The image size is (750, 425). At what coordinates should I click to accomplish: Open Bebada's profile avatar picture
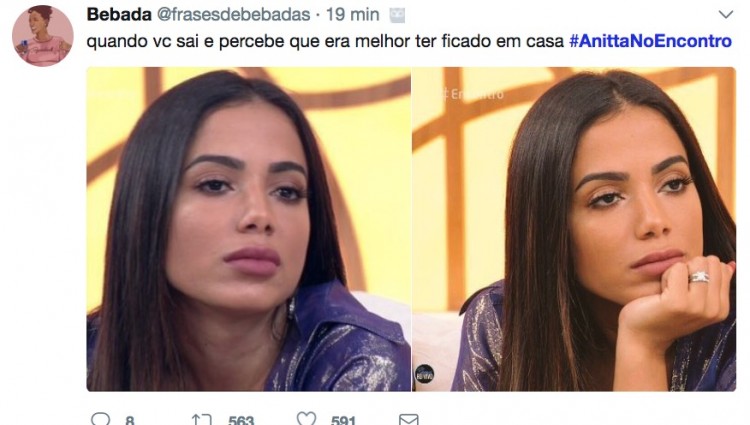(43, 35)
